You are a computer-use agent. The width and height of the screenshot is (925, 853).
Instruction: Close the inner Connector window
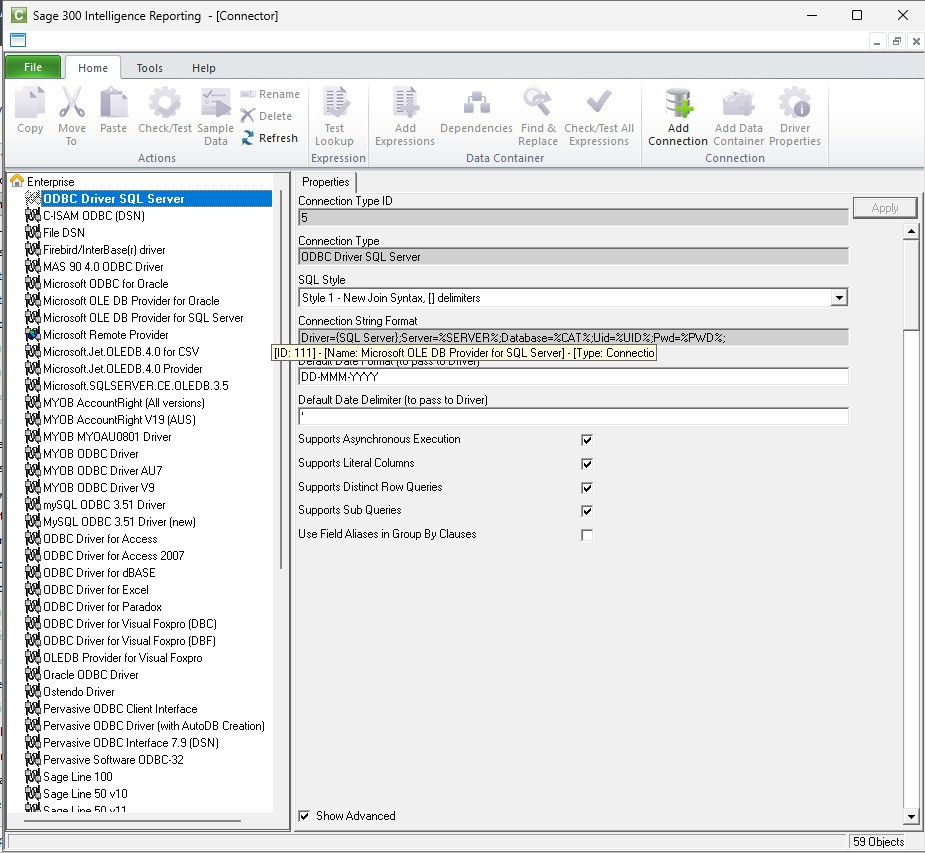coord(916,41)
